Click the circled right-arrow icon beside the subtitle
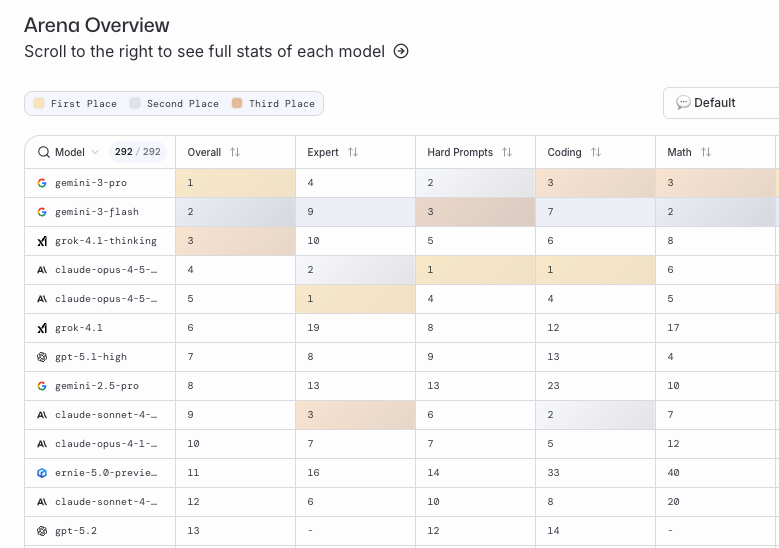The image size is (779, 548). [401, 51]
